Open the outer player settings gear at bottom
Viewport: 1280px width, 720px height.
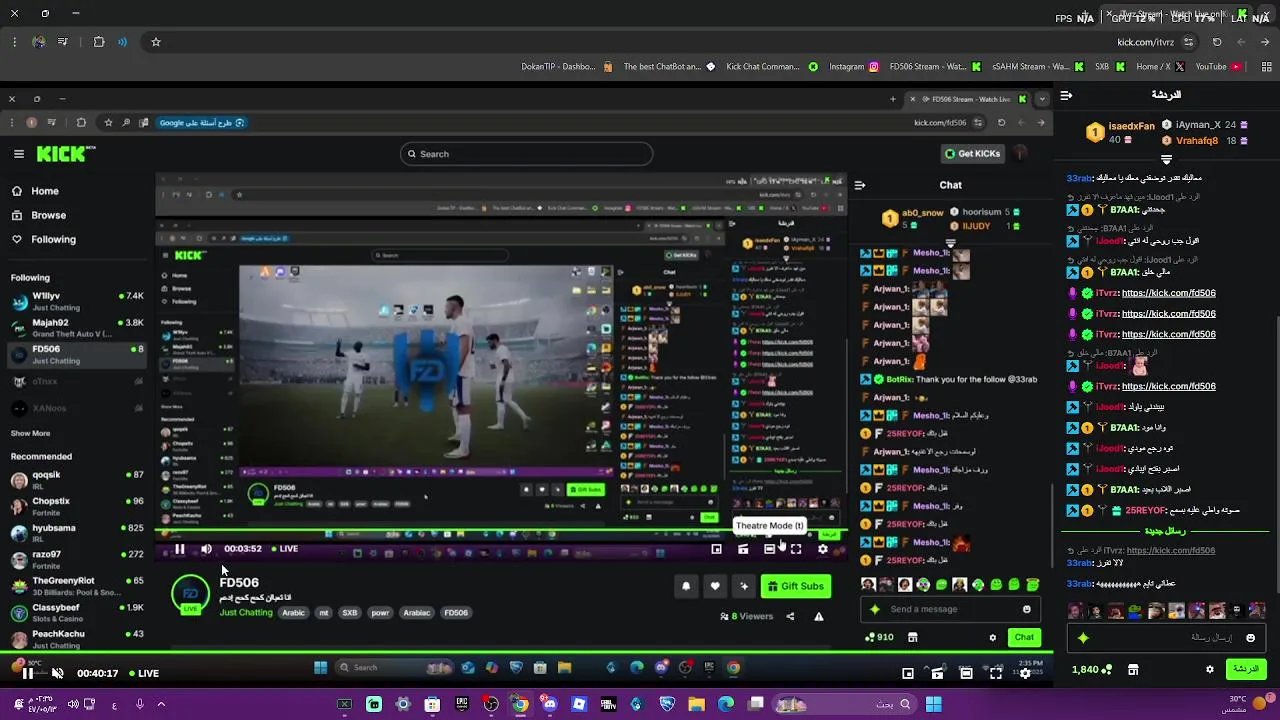pos(1025,673)
